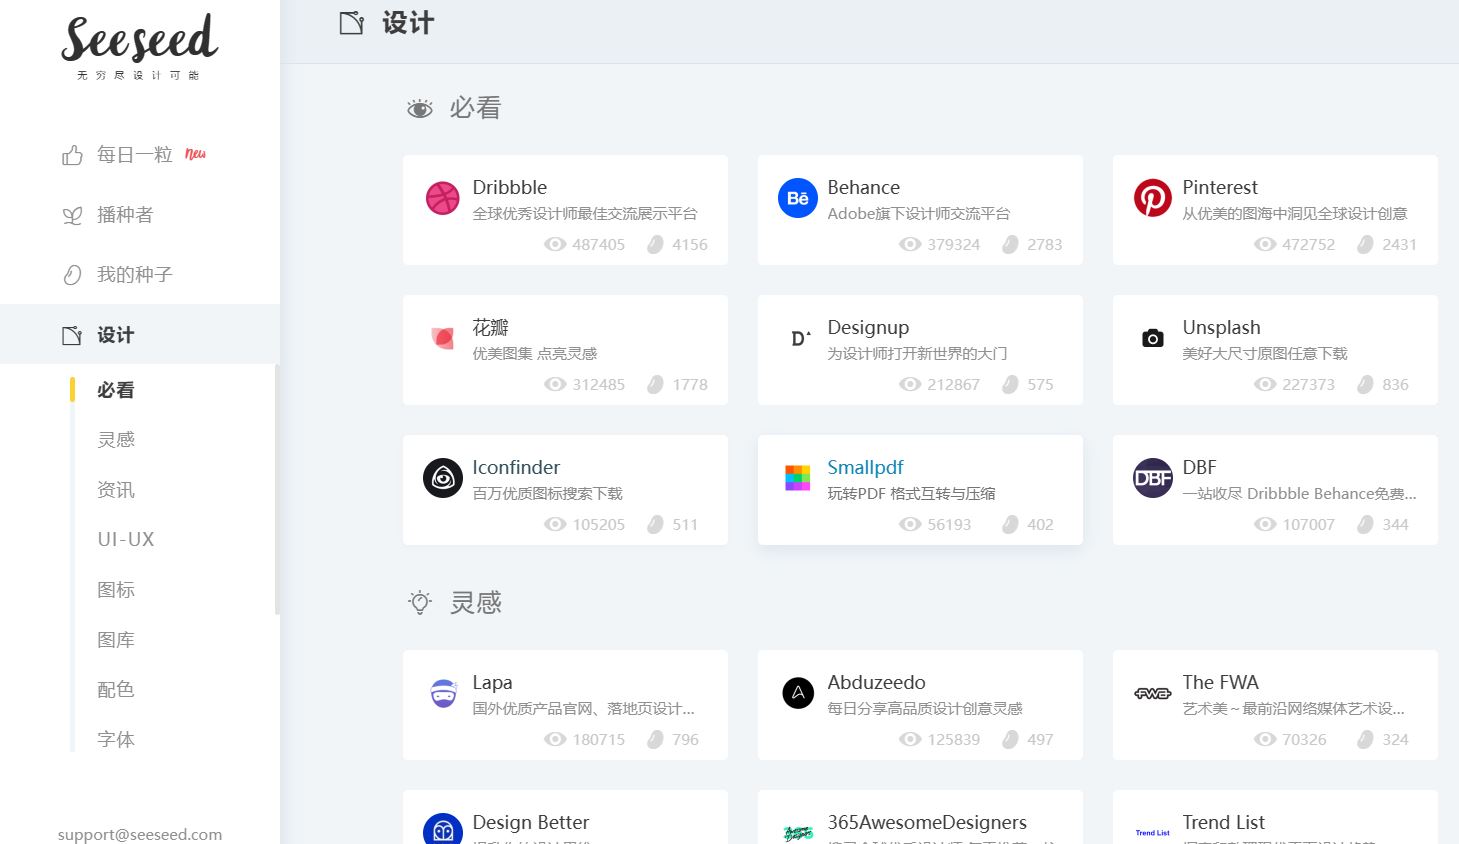1459x844 pixels.
Task: Click the Dribbble basketball logo icon
Action: tap(442, 198)
